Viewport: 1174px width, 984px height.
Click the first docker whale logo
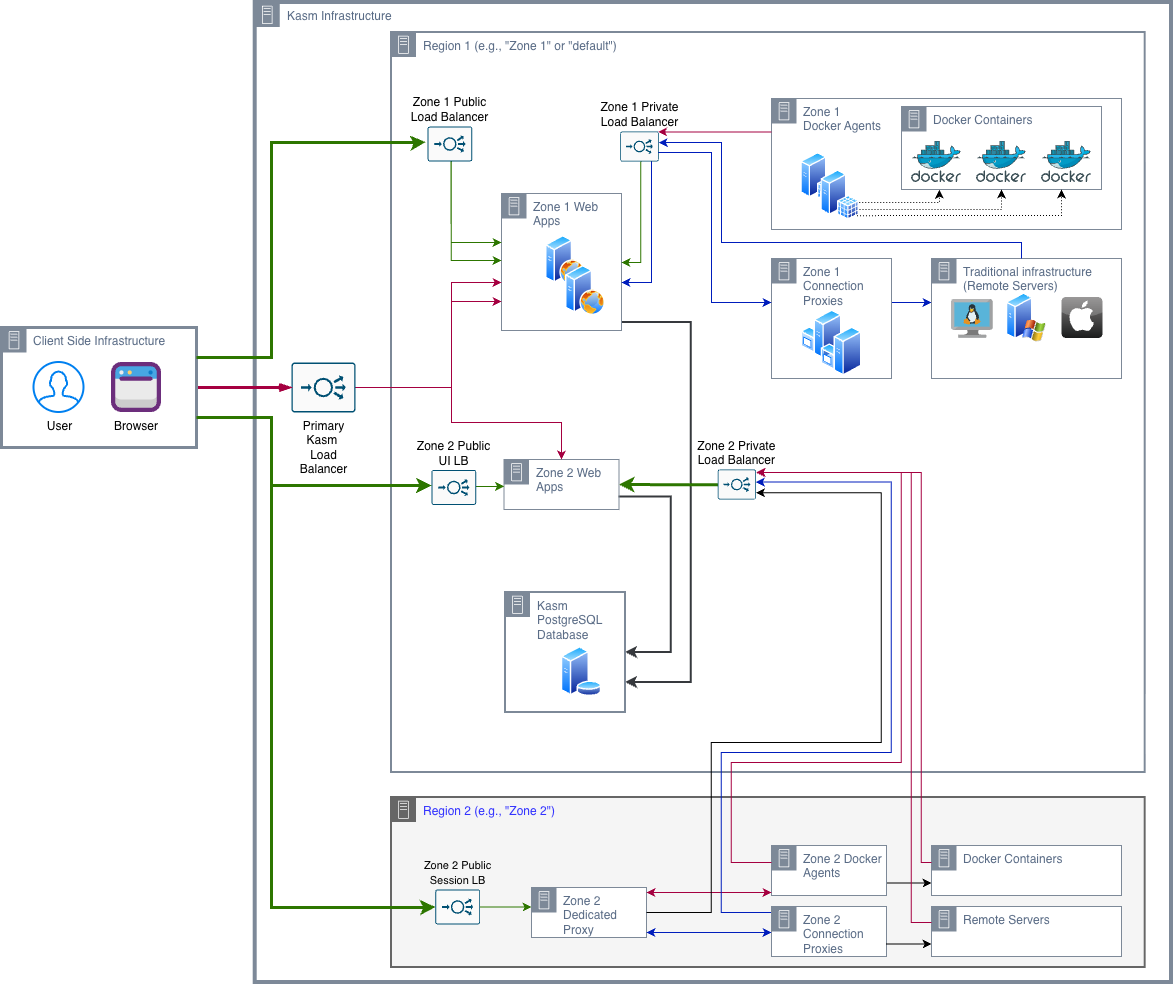[935, 163]
